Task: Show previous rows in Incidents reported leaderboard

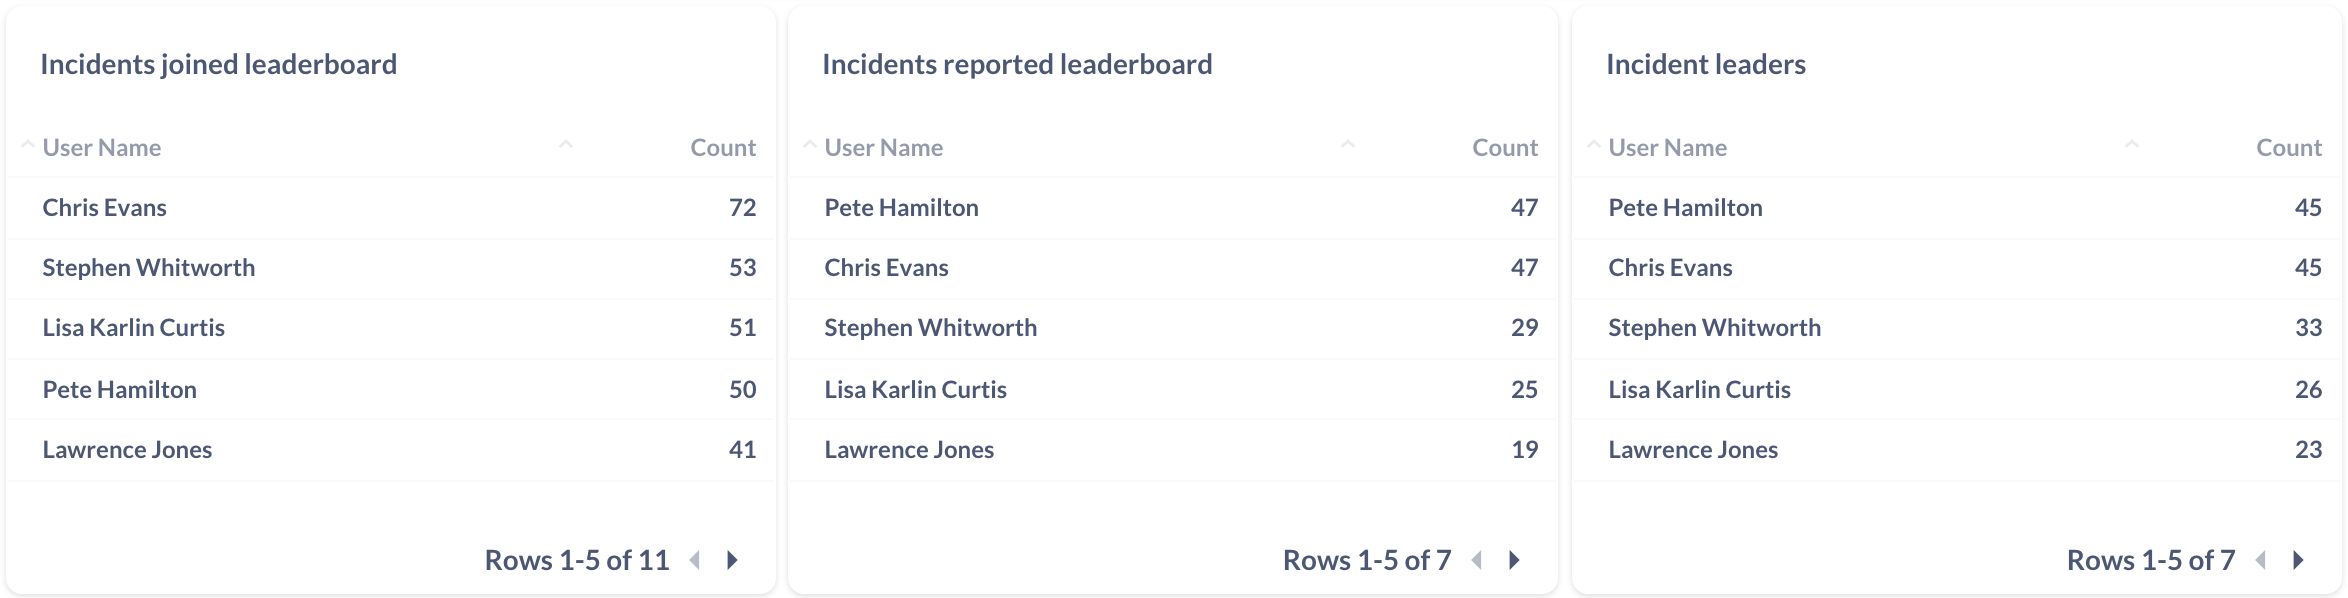Action: point(1477,560)
